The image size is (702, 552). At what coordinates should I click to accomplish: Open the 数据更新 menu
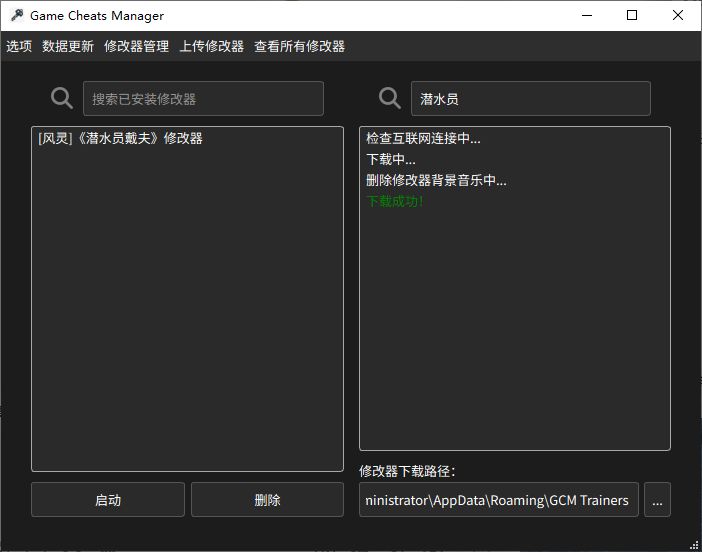[x=68, y=46]
